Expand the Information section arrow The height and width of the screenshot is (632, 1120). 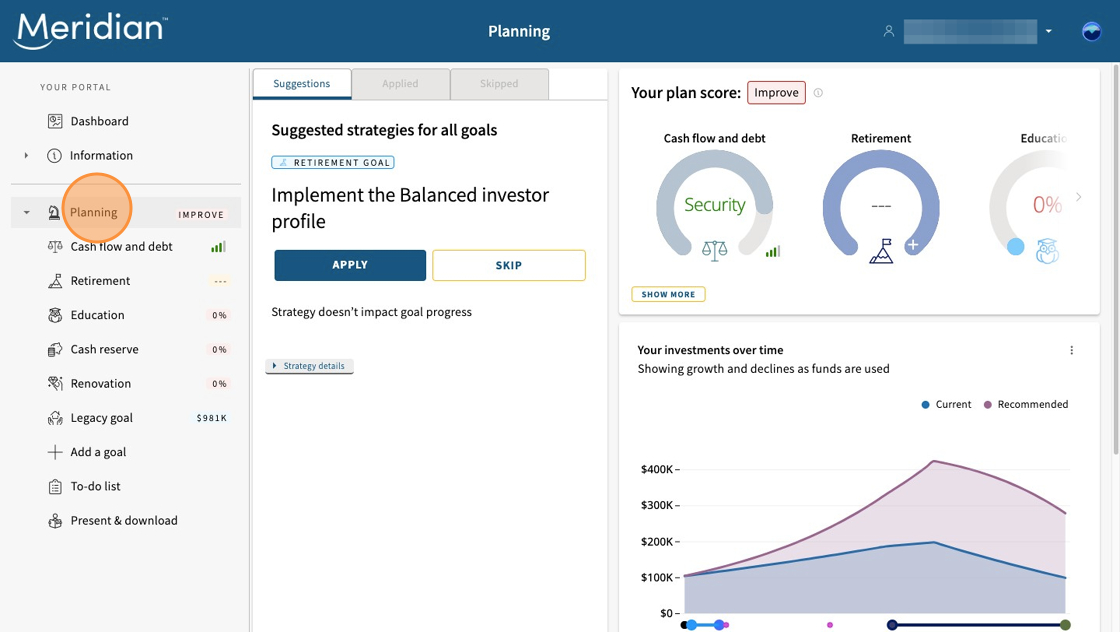26,156
